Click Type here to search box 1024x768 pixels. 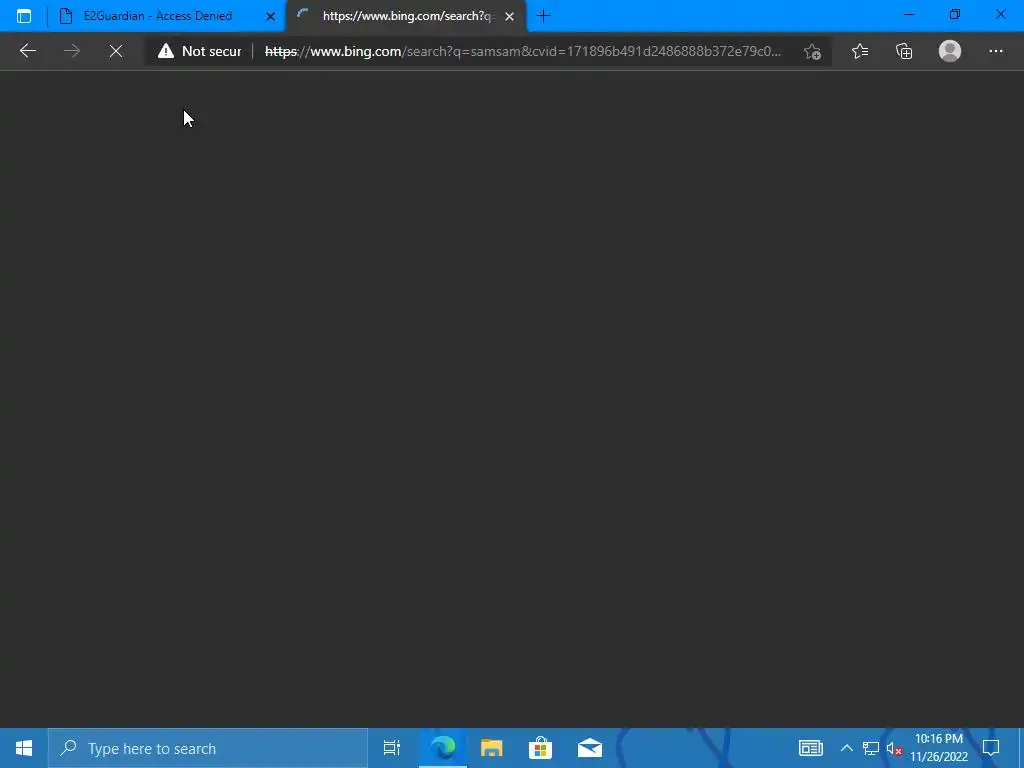point(208,748)
